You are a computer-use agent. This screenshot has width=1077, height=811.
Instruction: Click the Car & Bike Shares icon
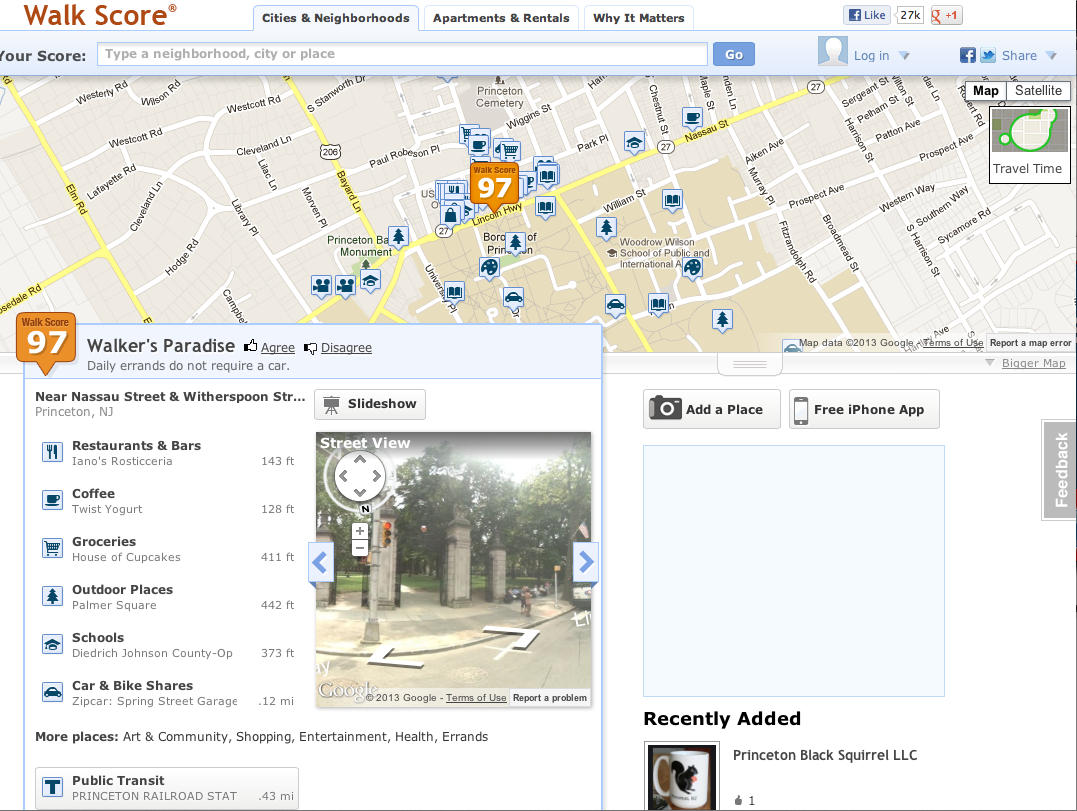(52, 692)
